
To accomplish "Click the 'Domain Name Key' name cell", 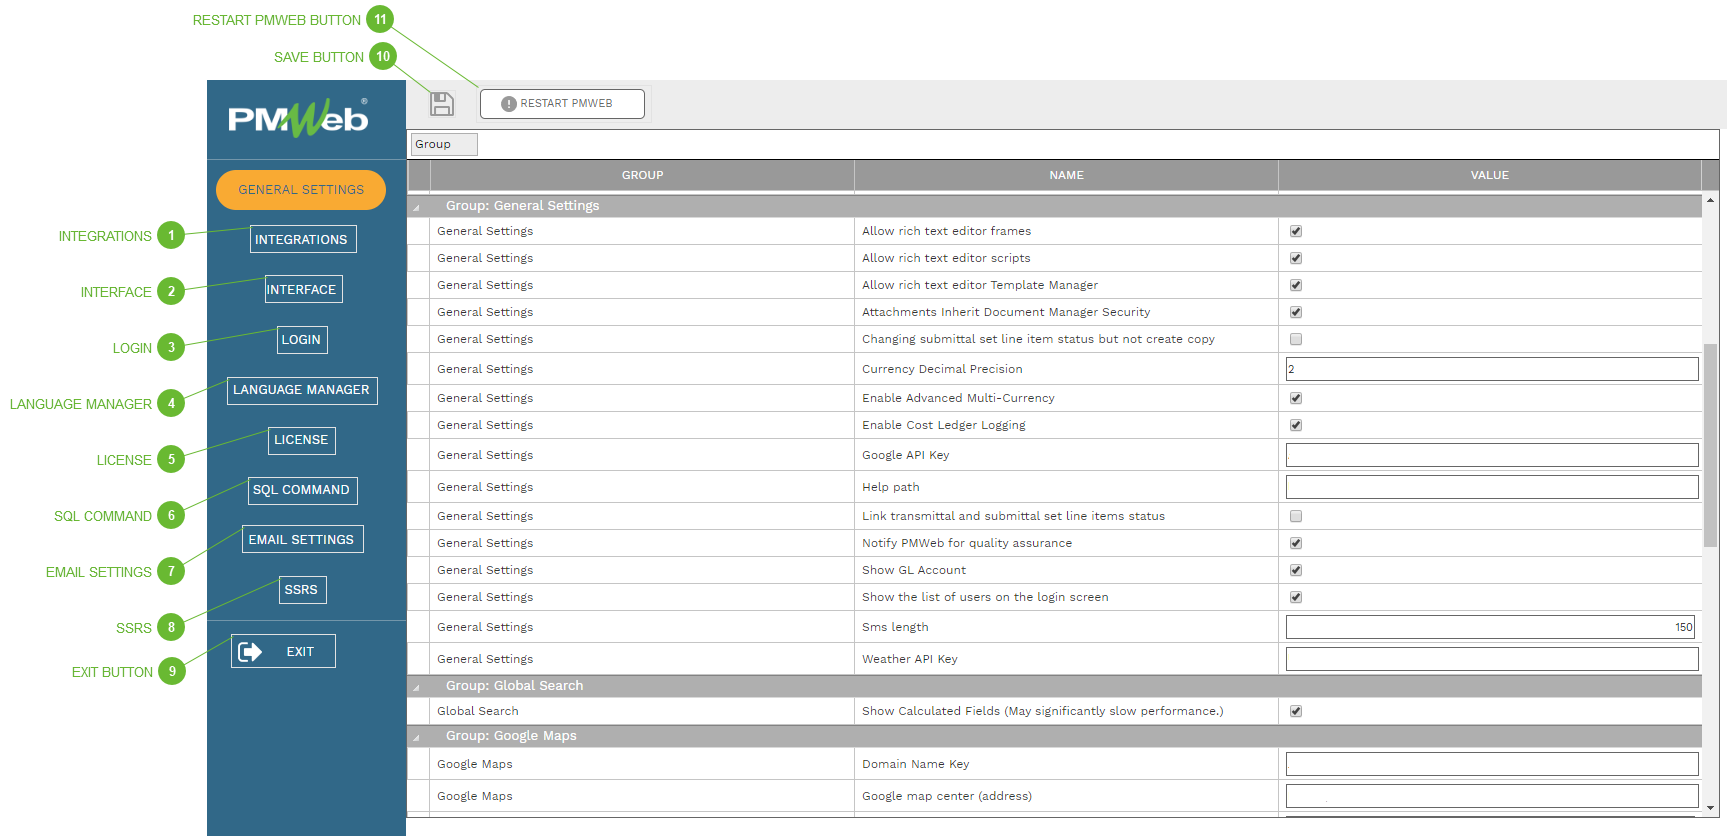I will (1066, 764).
